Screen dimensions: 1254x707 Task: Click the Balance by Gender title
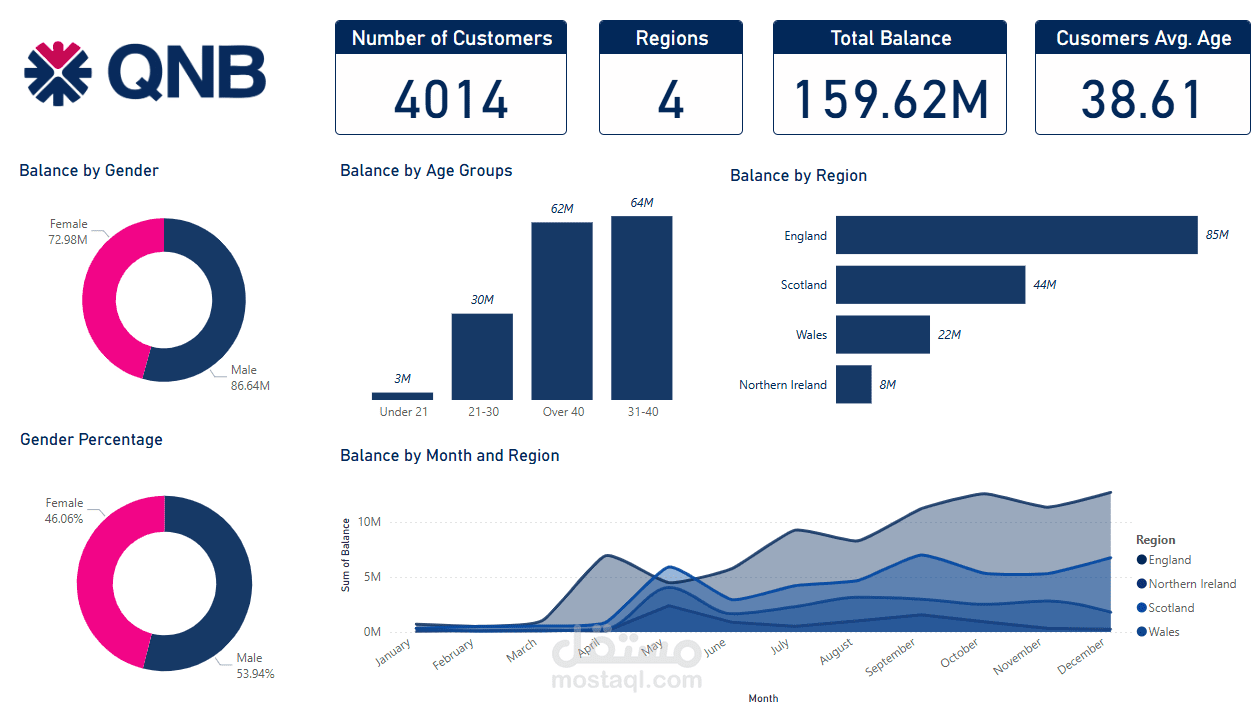89,171
